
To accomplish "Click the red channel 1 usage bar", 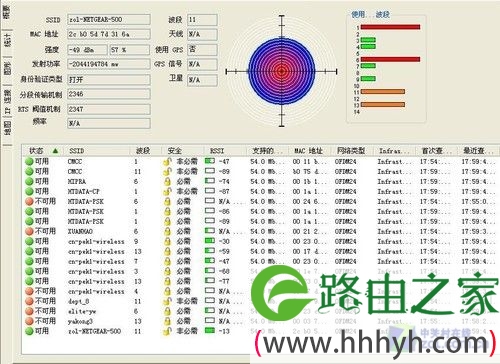I will coord(390,27).
